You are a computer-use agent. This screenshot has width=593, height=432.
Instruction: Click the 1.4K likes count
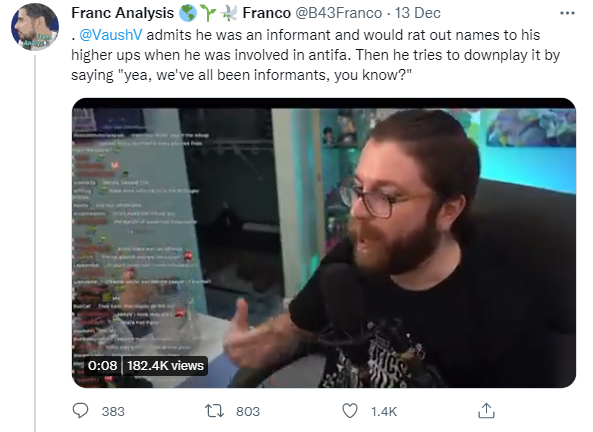coord(384,412)
